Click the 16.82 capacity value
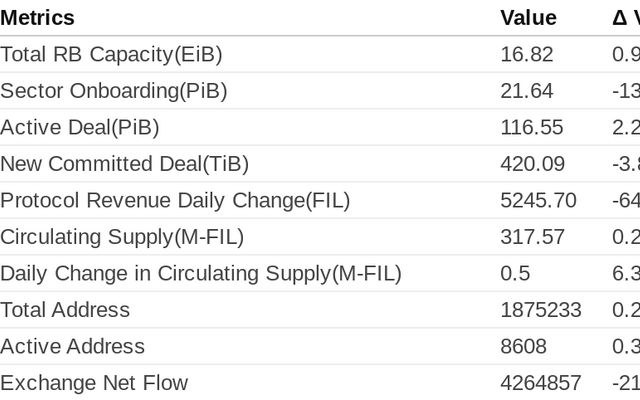 click(526, 54)
